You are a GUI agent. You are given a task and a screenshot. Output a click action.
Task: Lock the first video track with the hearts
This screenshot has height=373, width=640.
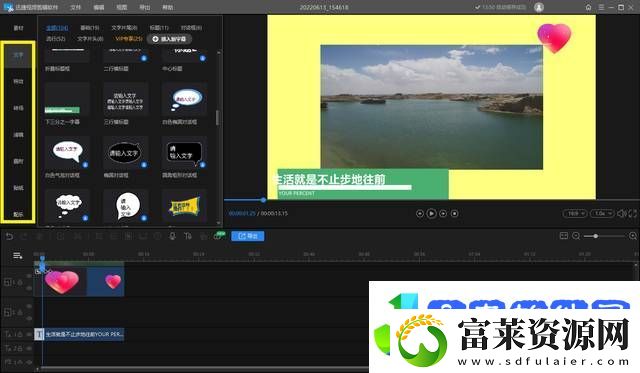(20, 282)
